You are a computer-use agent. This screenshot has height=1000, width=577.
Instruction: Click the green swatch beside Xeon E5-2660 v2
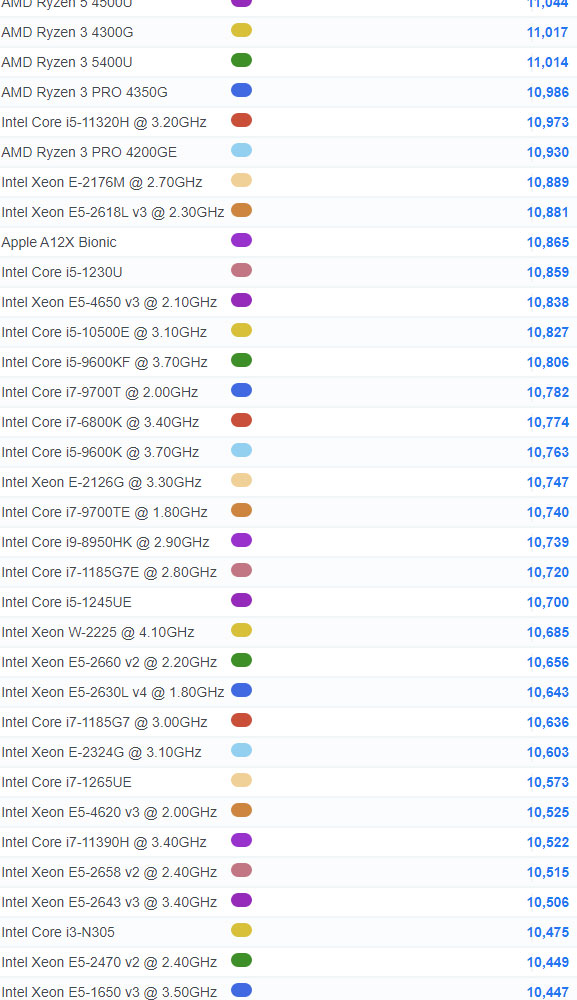(241, 660)
